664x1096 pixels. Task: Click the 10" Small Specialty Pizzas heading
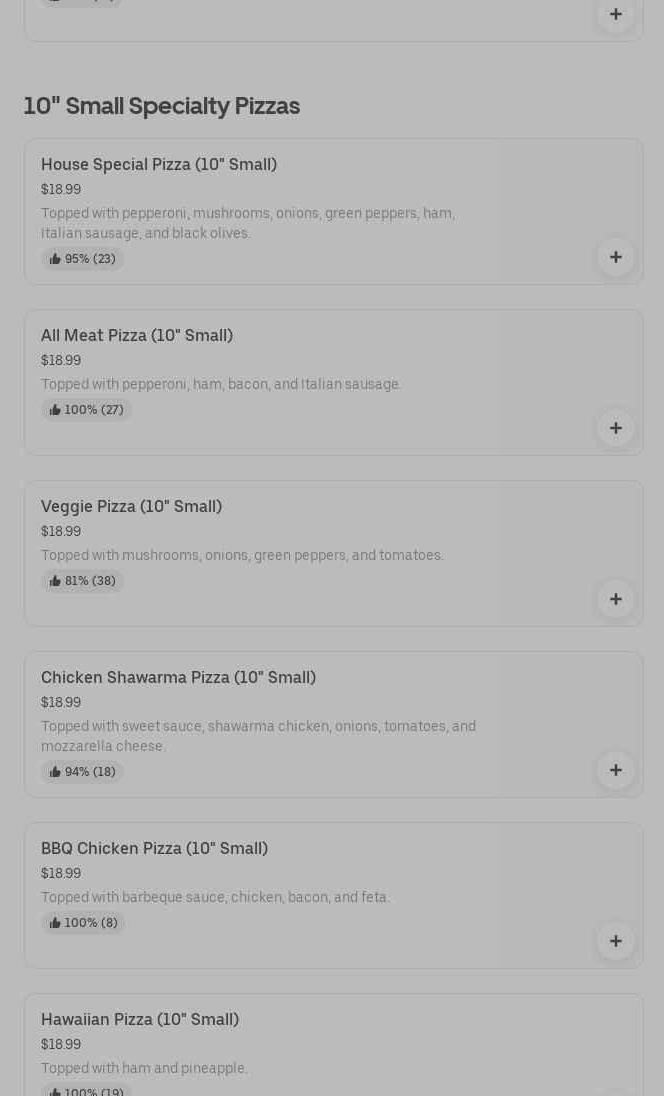161,106
